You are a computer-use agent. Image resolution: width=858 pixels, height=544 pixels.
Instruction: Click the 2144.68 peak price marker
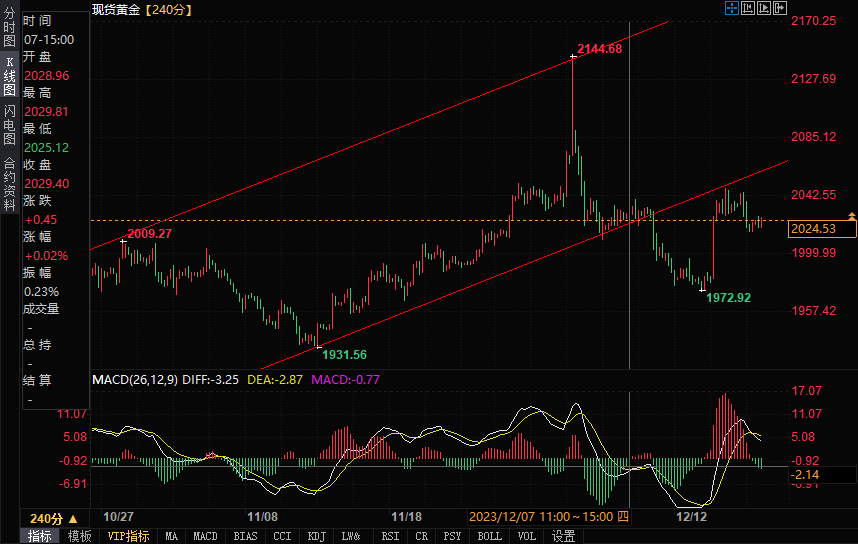coord(600,49)
